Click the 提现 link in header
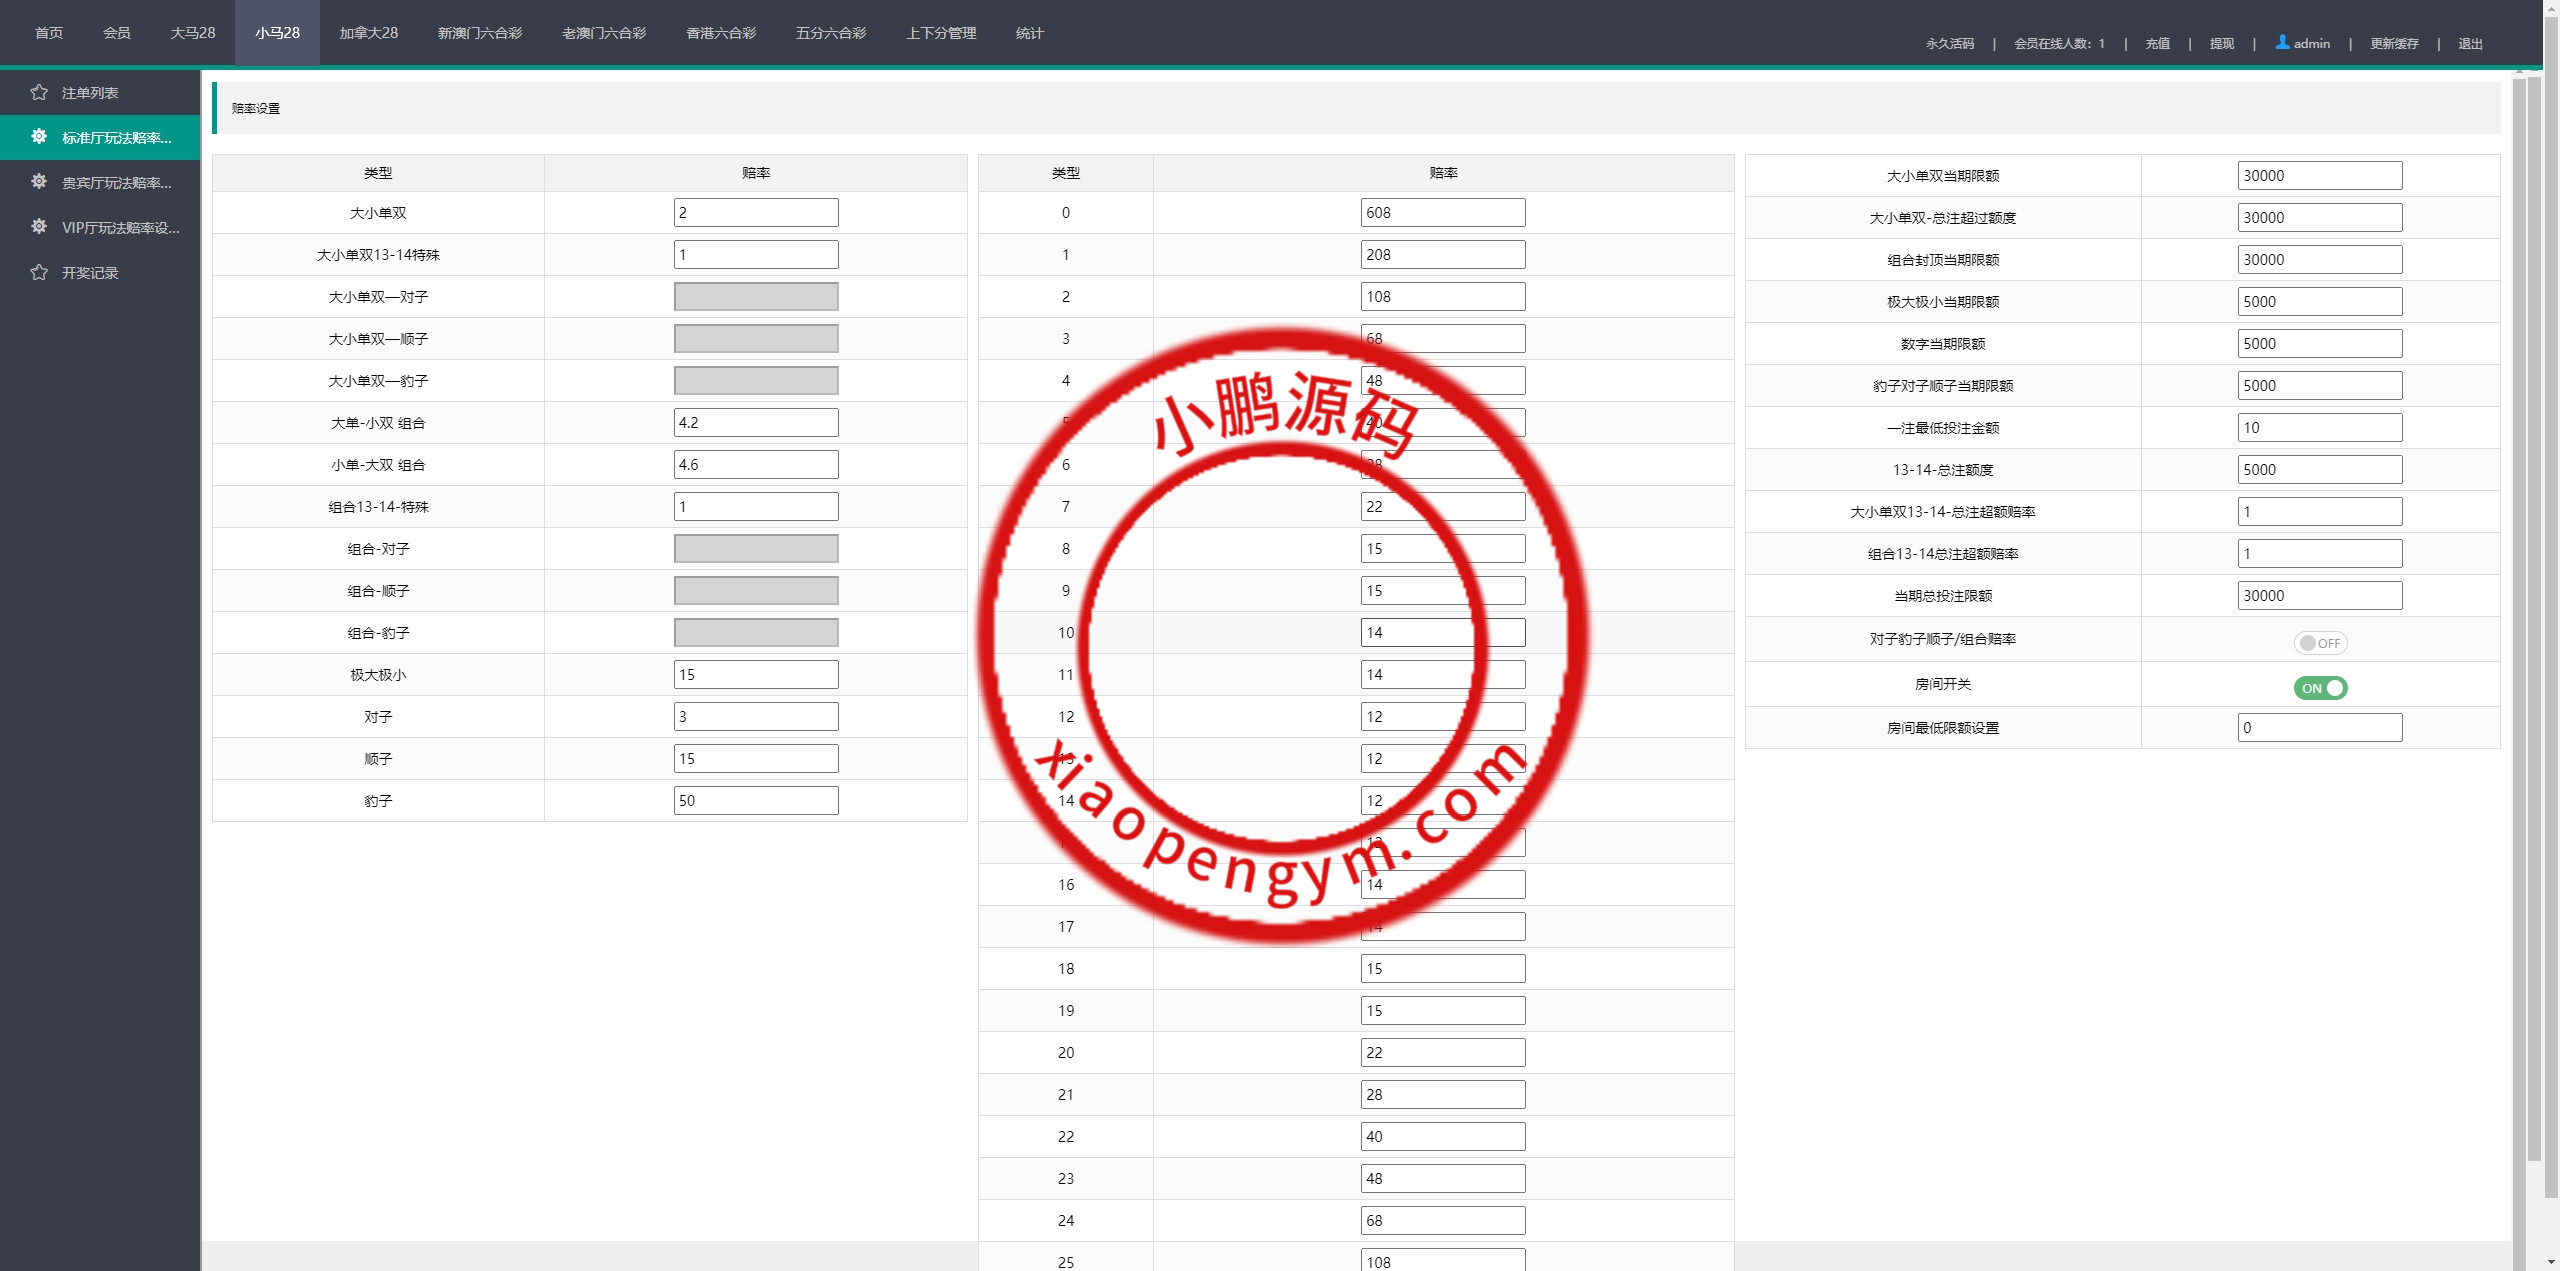The height and width of the screenshot is (1271, 2560). (x=2221, y=43)
